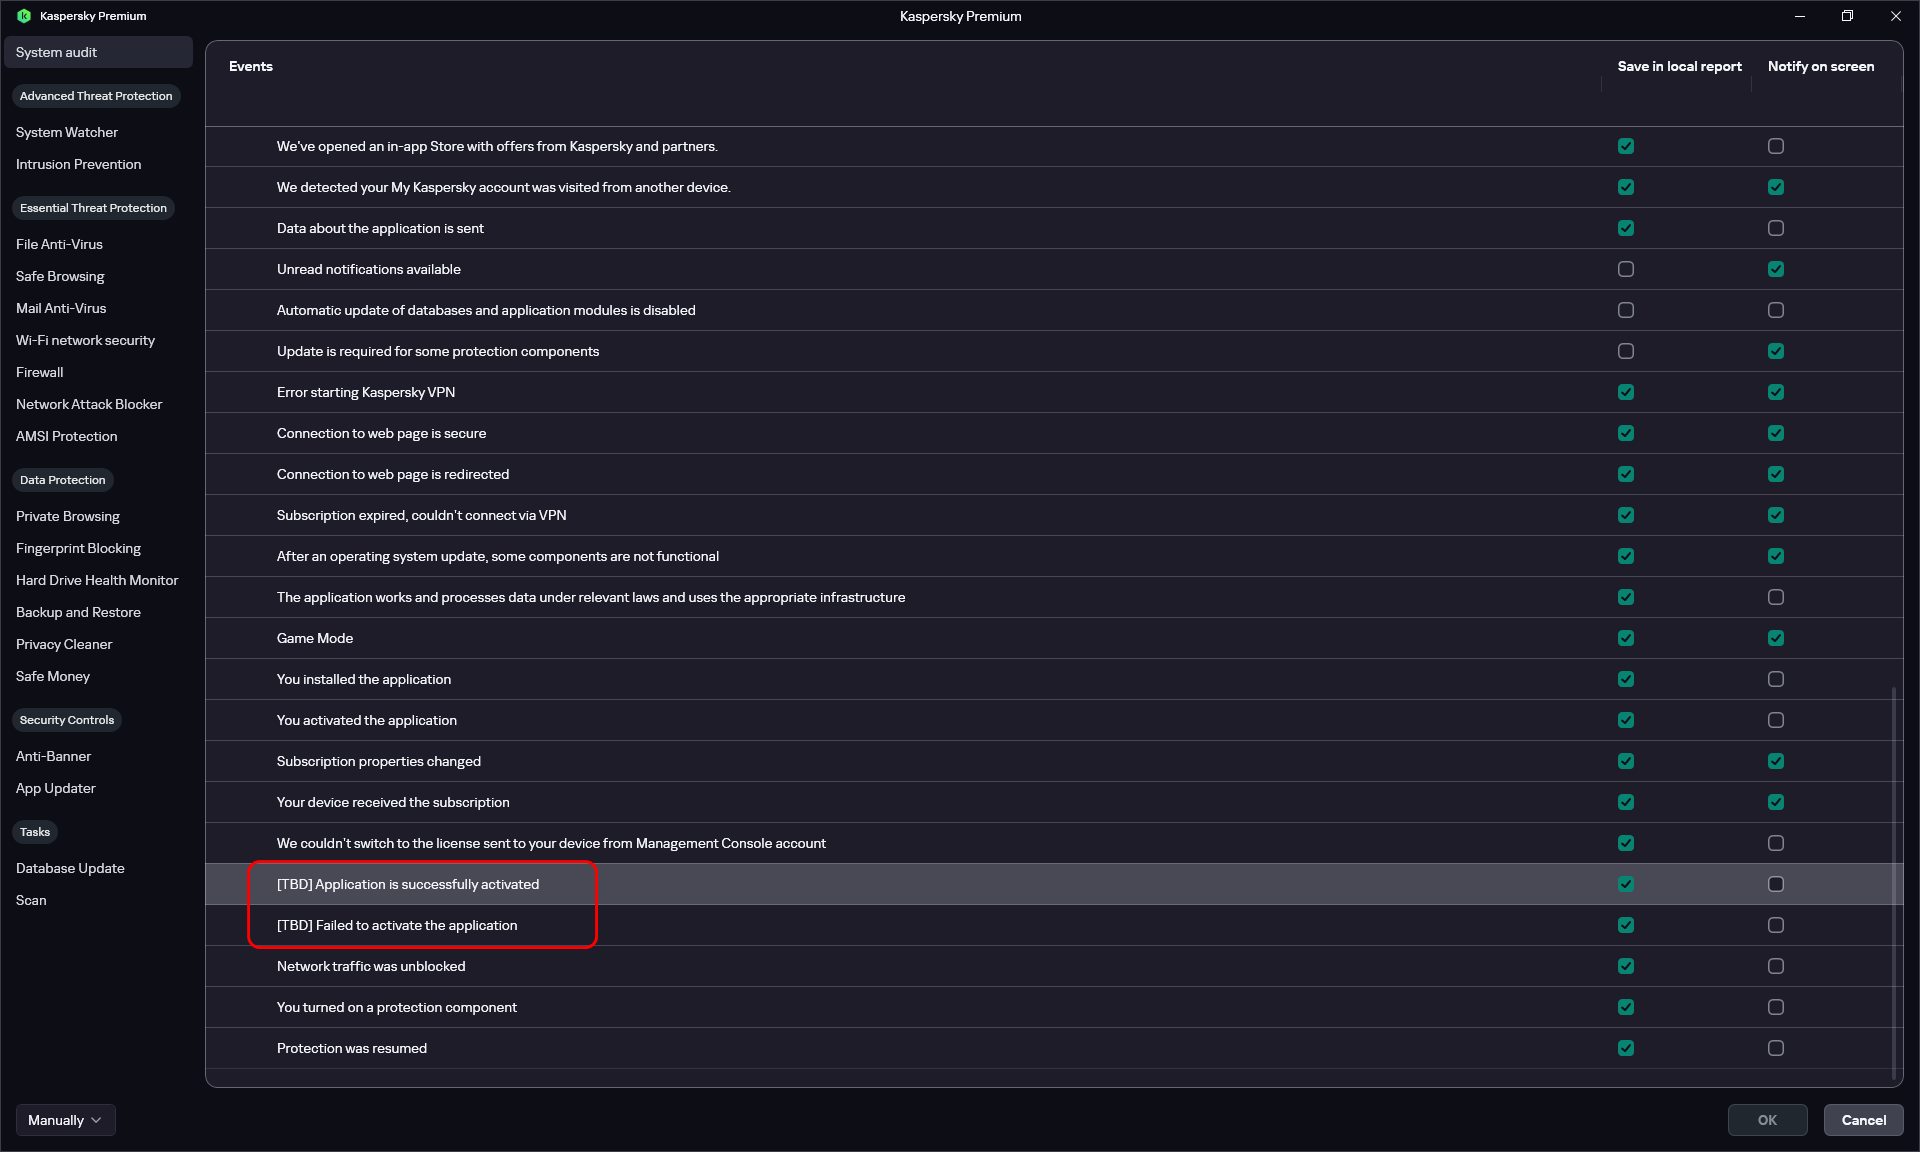Enable on-screen notify for Management Console license event
The height and width of the screenshot is (1152, 1920).
[1776, 843]
